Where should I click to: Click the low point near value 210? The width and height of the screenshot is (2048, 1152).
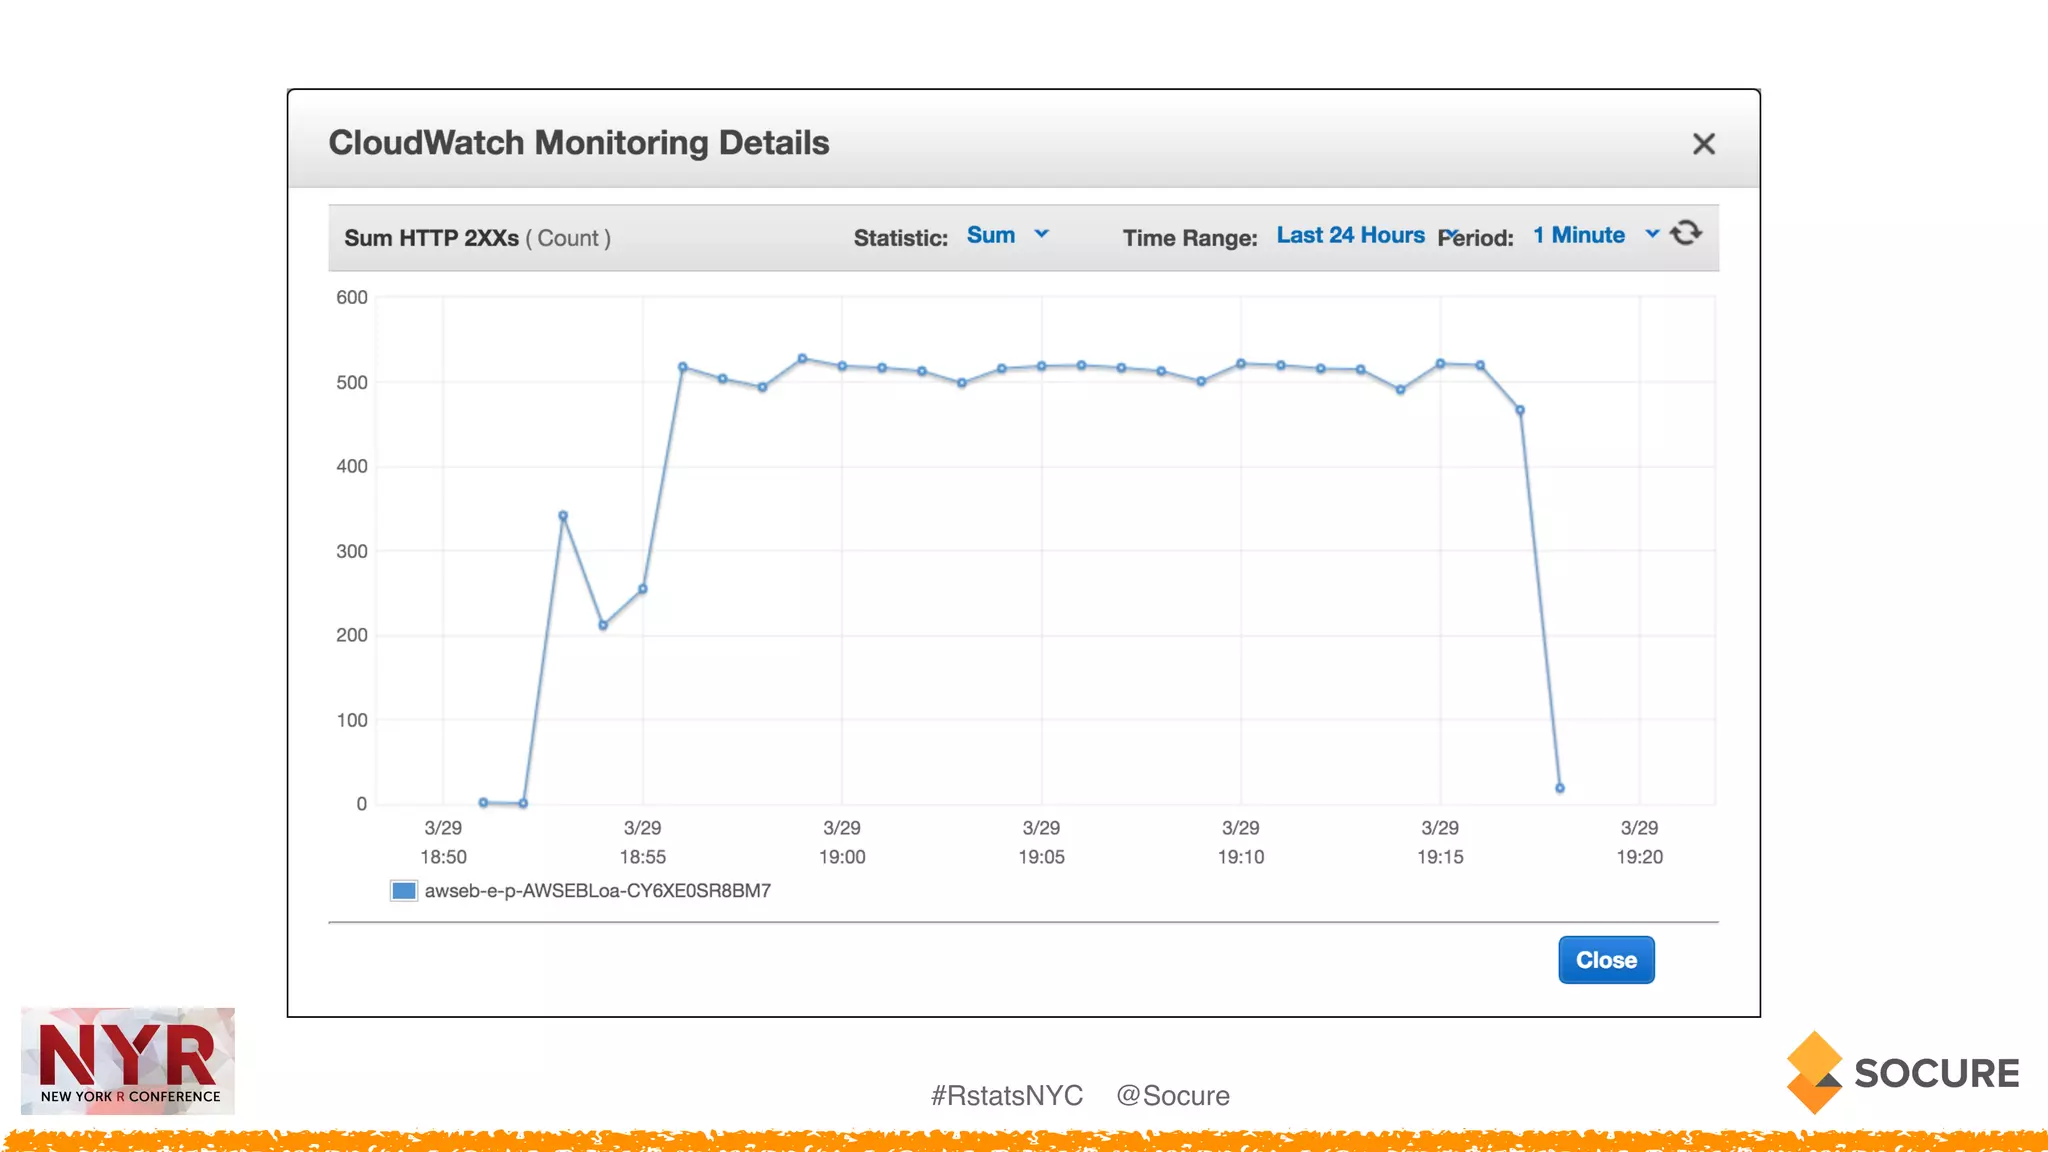click(603, 625)
